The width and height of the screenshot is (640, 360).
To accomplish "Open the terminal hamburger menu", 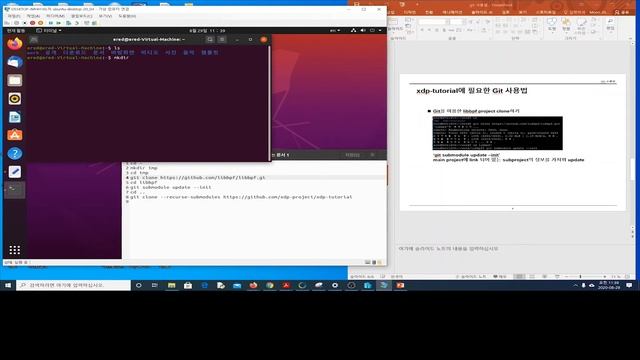I will click(222, 40).
